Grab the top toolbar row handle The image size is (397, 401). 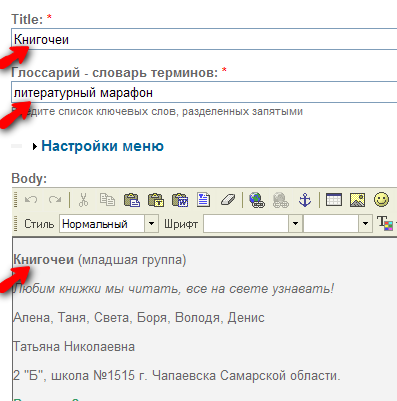(15, 200)
